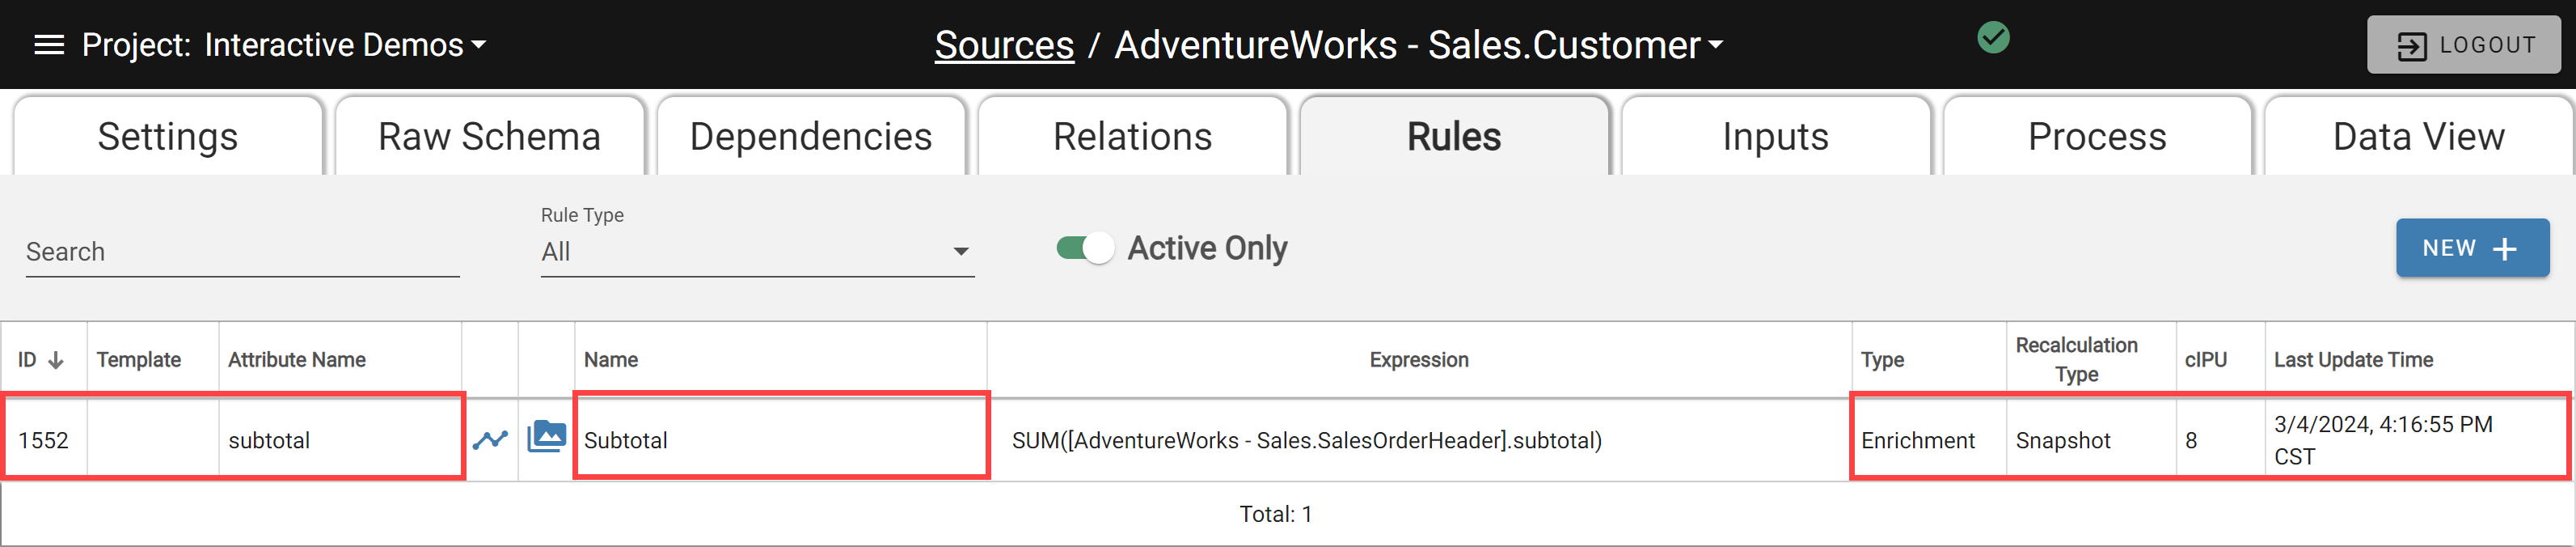Click the image icon beside Subtotal

(x=546, y=437)
